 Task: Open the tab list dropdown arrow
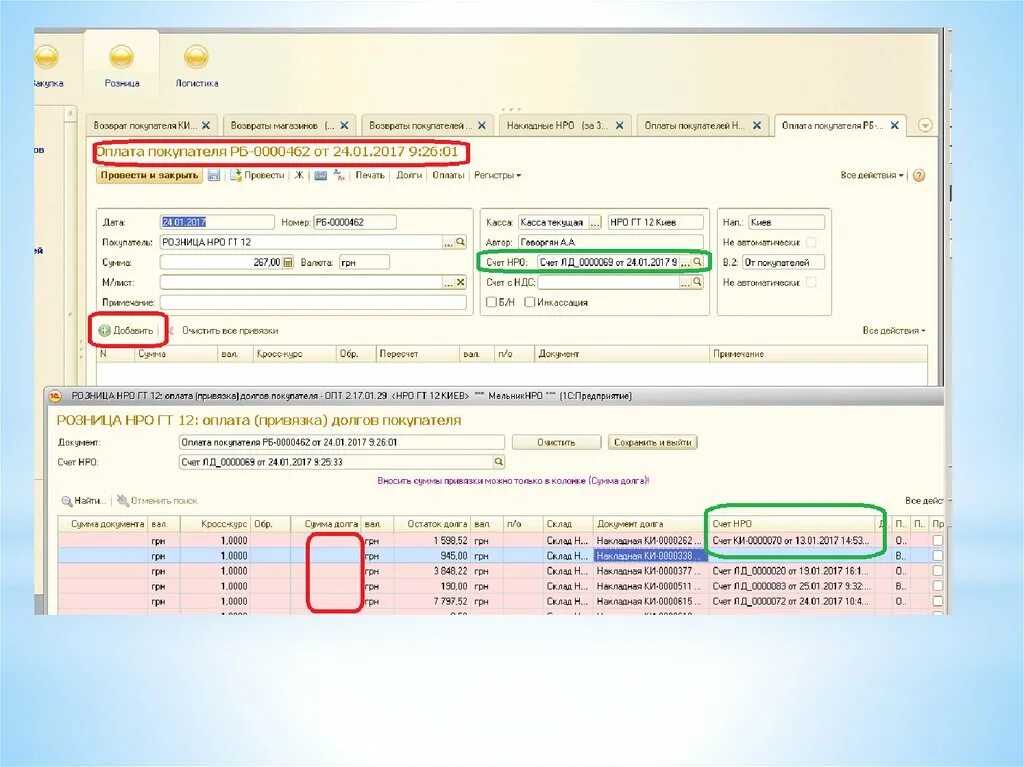pos(925,125)
